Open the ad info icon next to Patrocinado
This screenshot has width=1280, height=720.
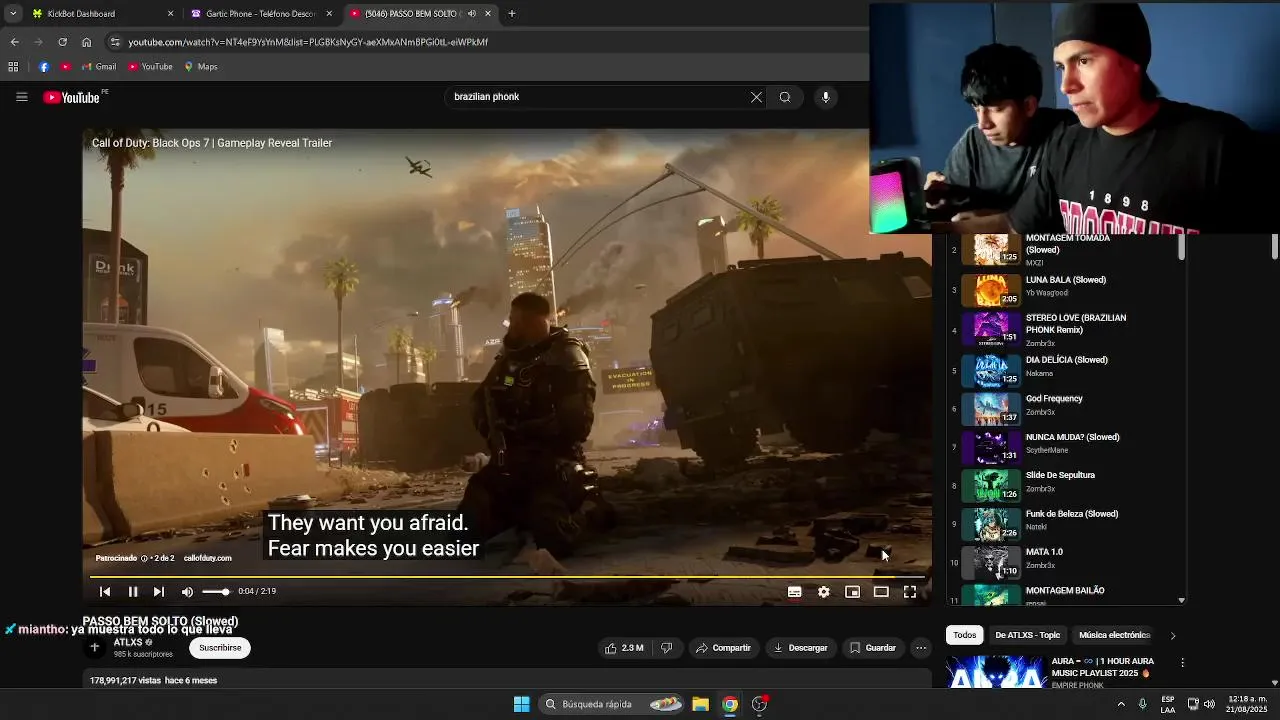coord(144,558)
